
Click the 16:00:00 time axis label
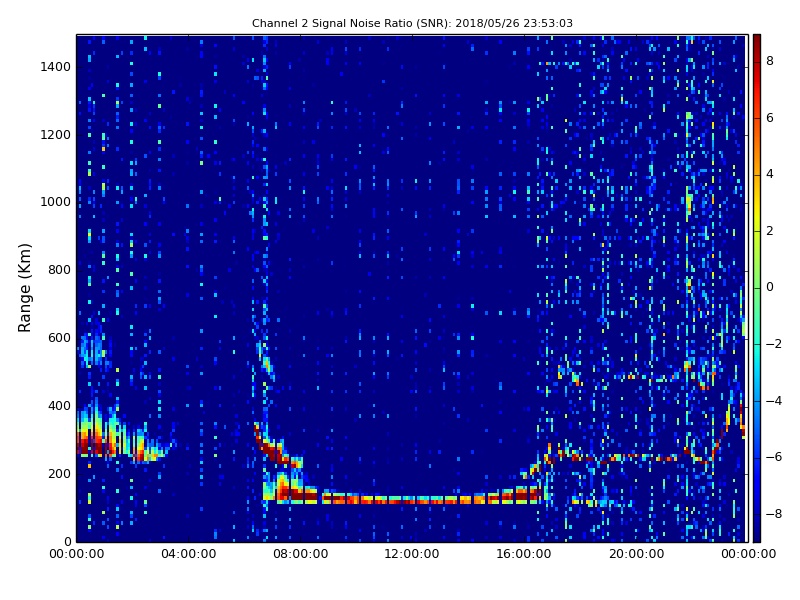click(523, 554)
